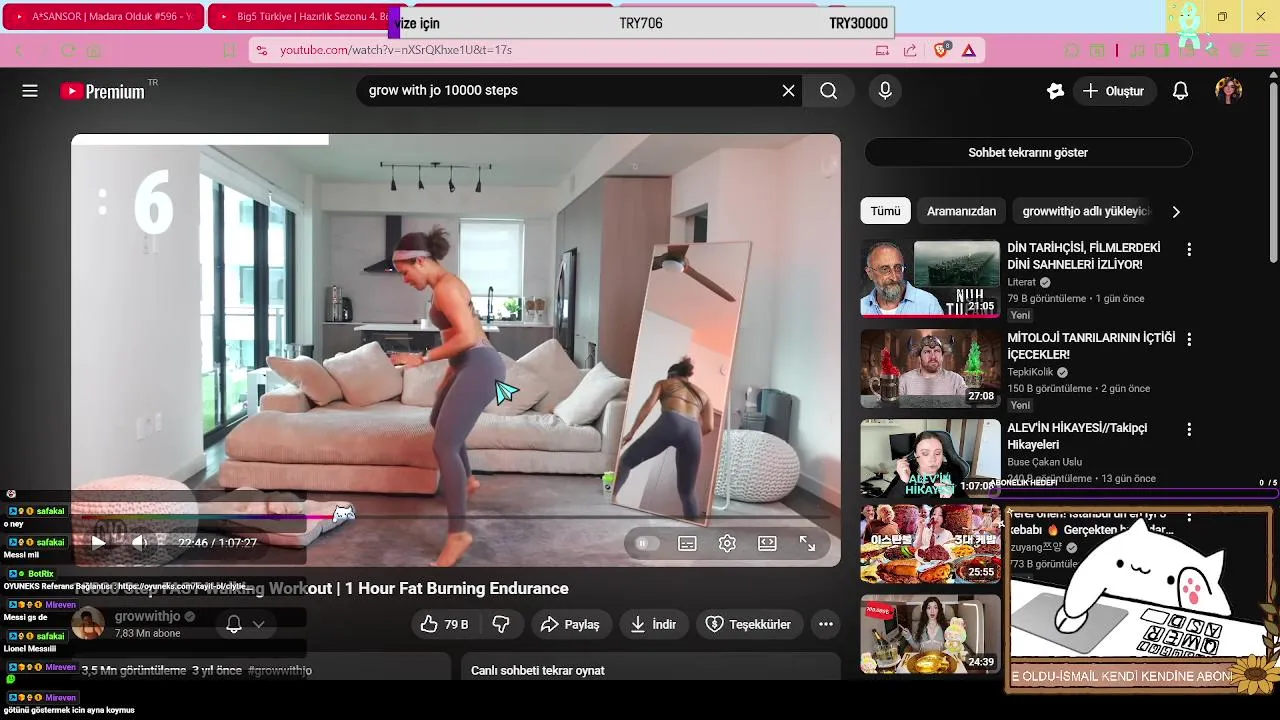Play the paused video
The height and width of the screenshot is (720, 1280).
pyautogui.click(x=98, y=543)
